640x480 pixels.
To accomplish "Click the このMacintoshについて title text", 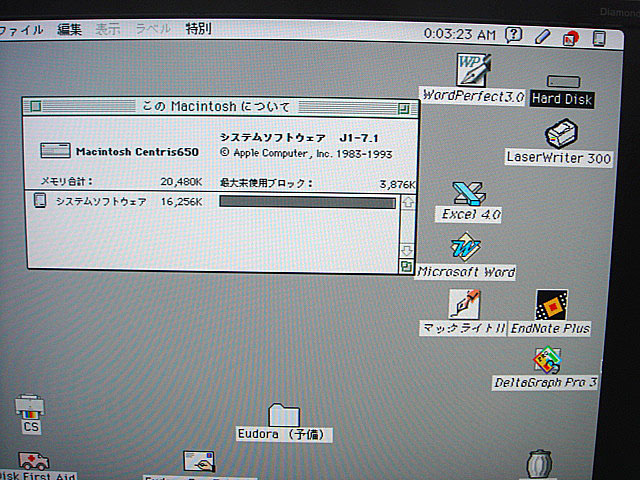I will 216,107.
